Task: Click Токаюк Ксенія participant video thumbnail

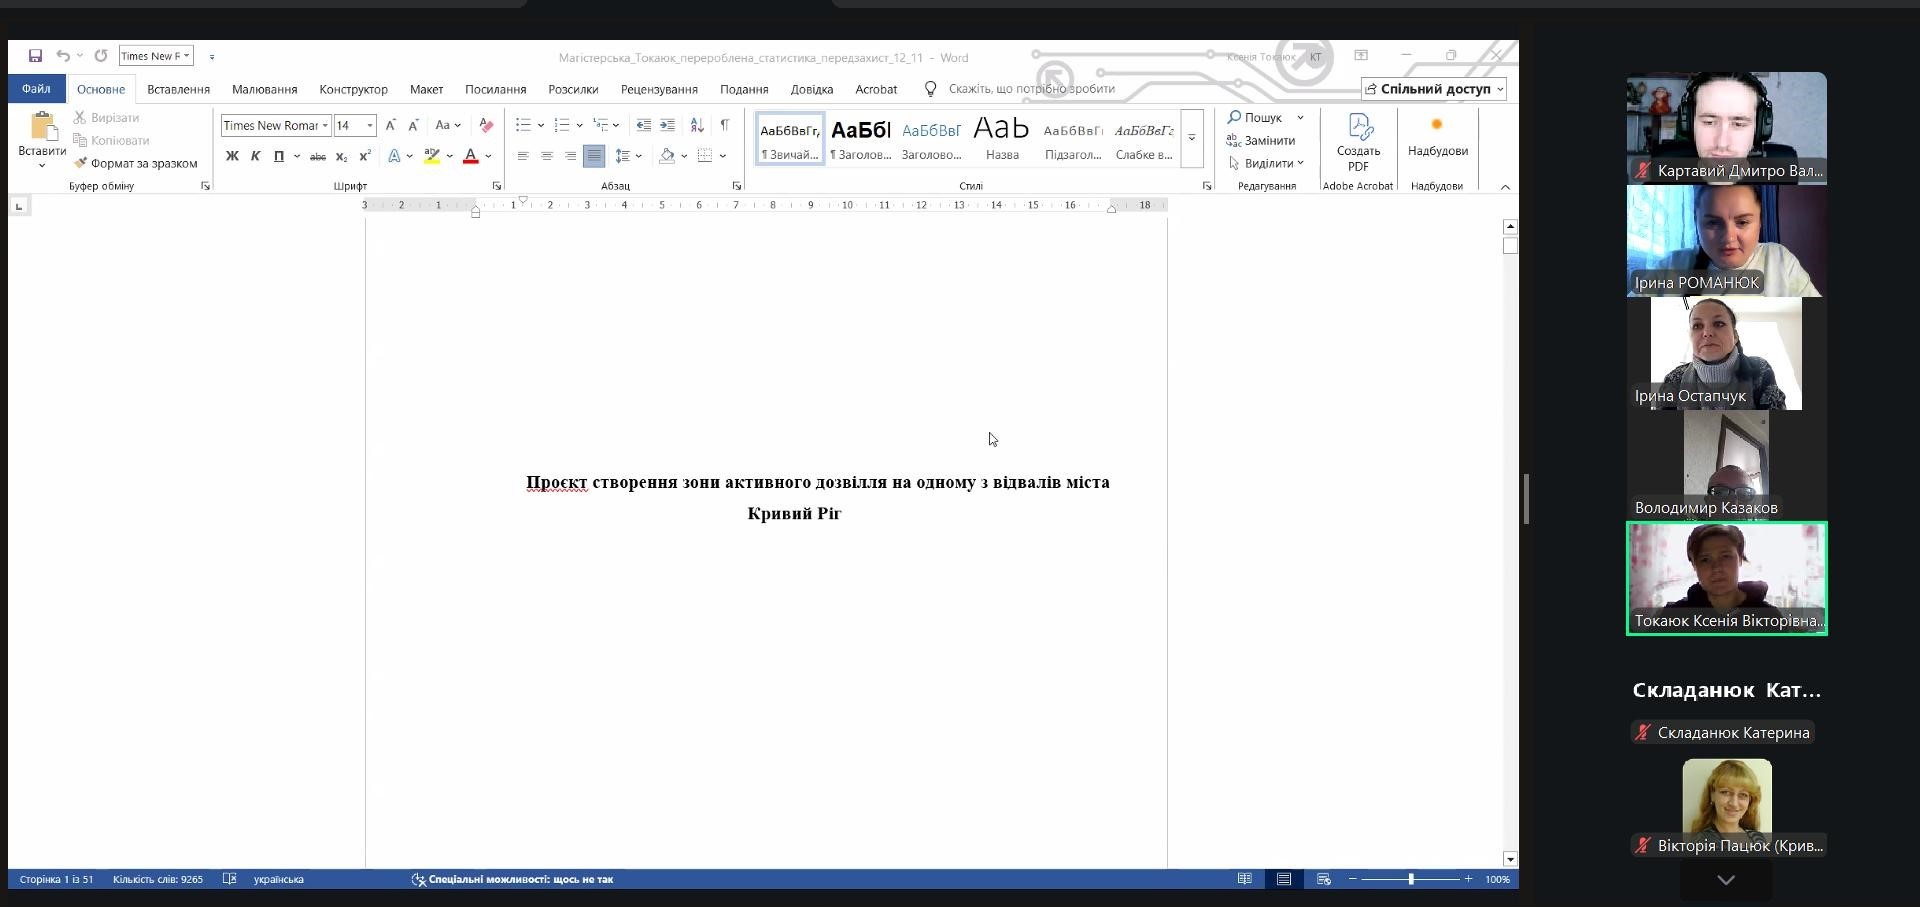Action: coord(1727,577)
